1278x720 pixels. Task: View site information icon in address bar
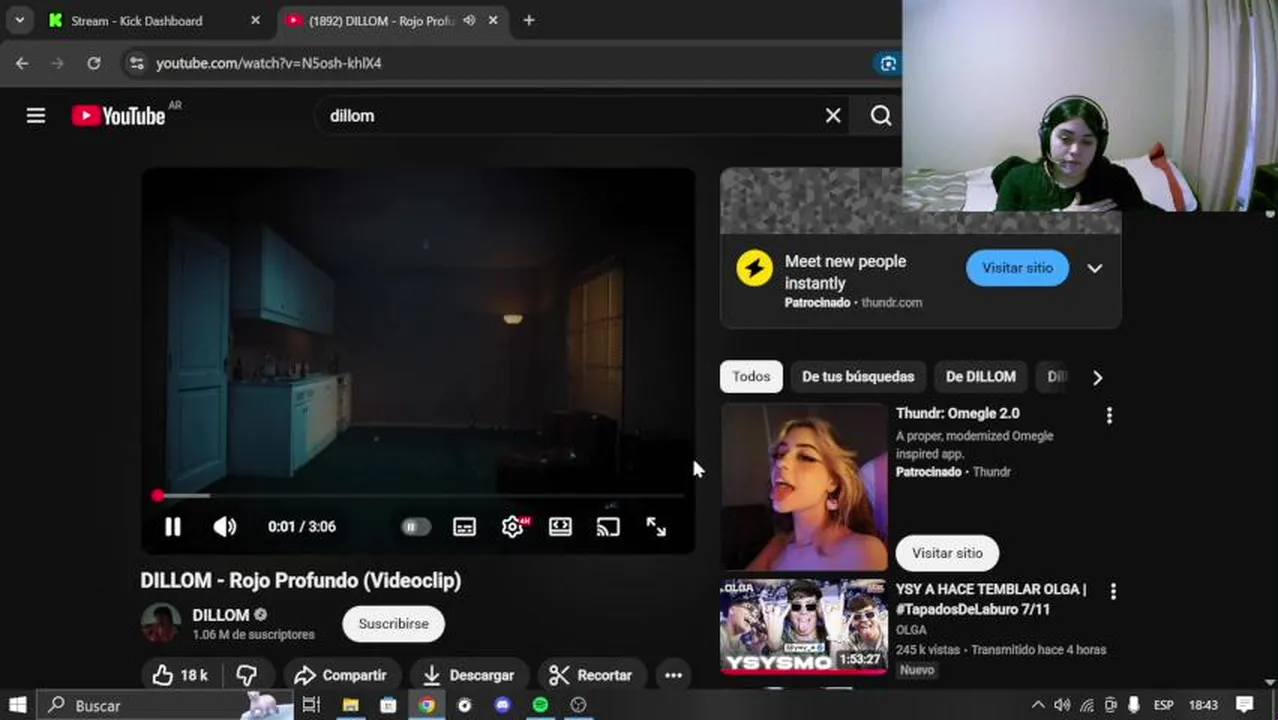tap(137, 63)
